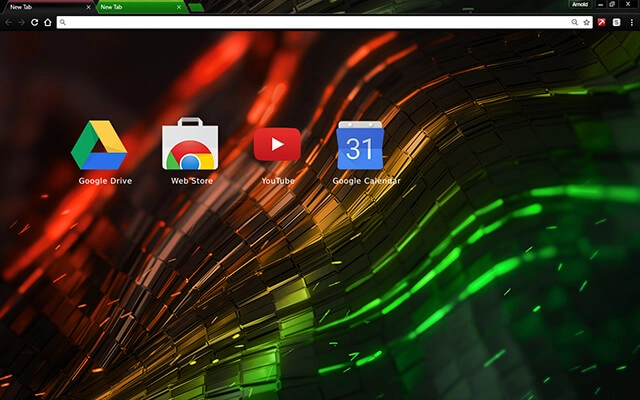Bookmark this page with the star
Screen dimensions: 640x400
click(587, 22)
